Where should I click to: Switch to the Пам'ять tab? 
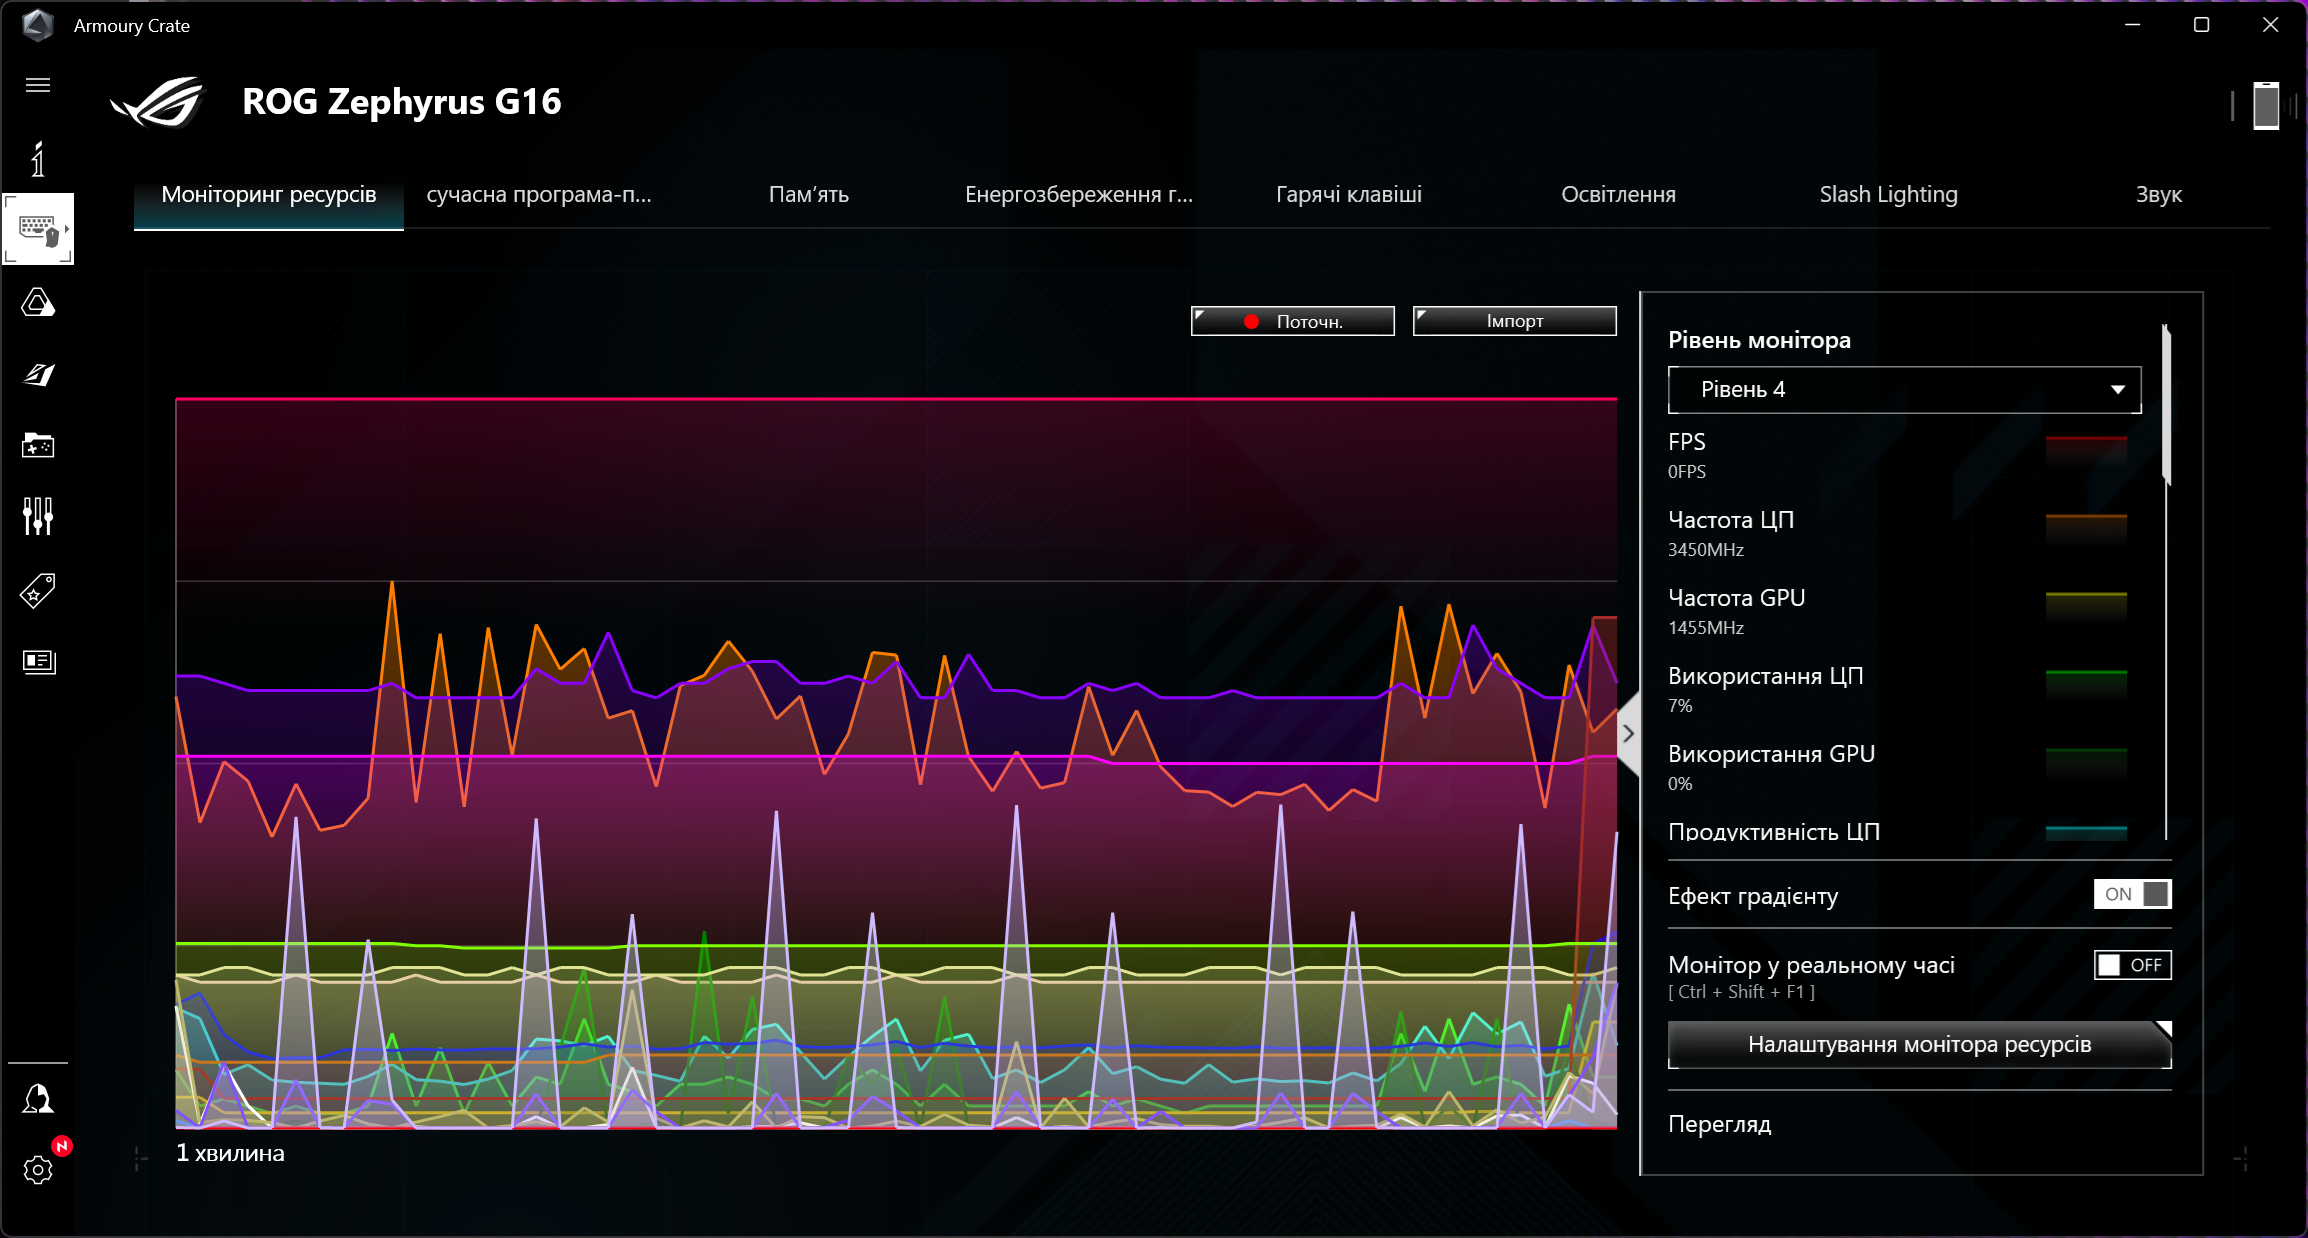[x=808, y=195]
